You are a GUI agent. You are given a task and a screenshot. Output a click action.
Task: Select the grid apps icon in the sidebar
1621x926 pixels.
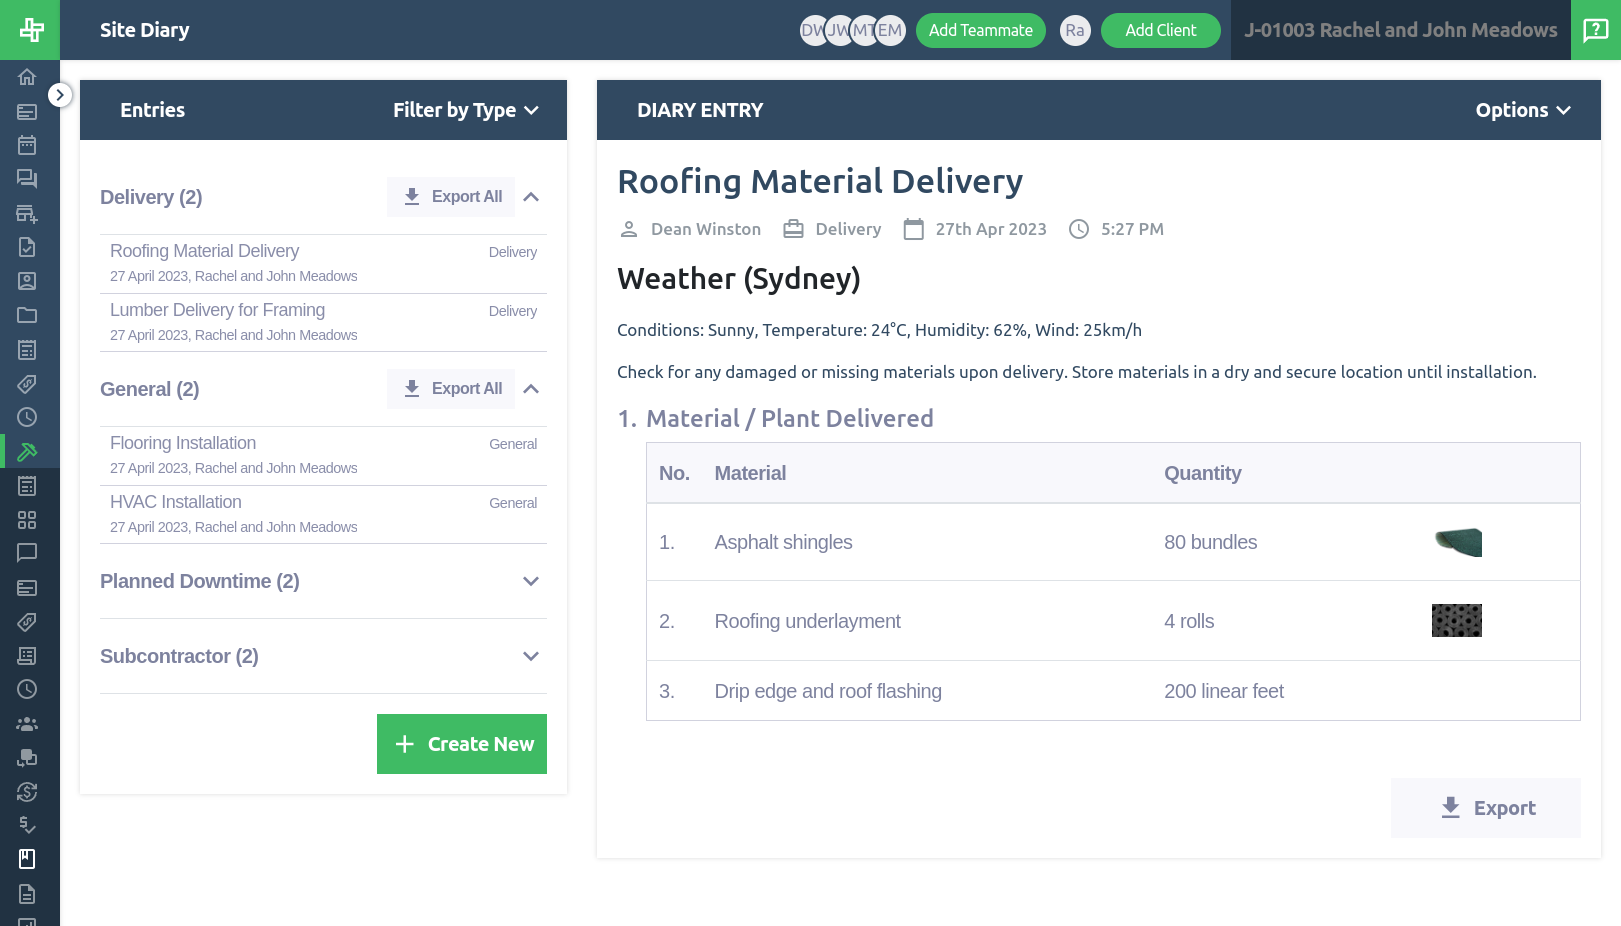27,520
